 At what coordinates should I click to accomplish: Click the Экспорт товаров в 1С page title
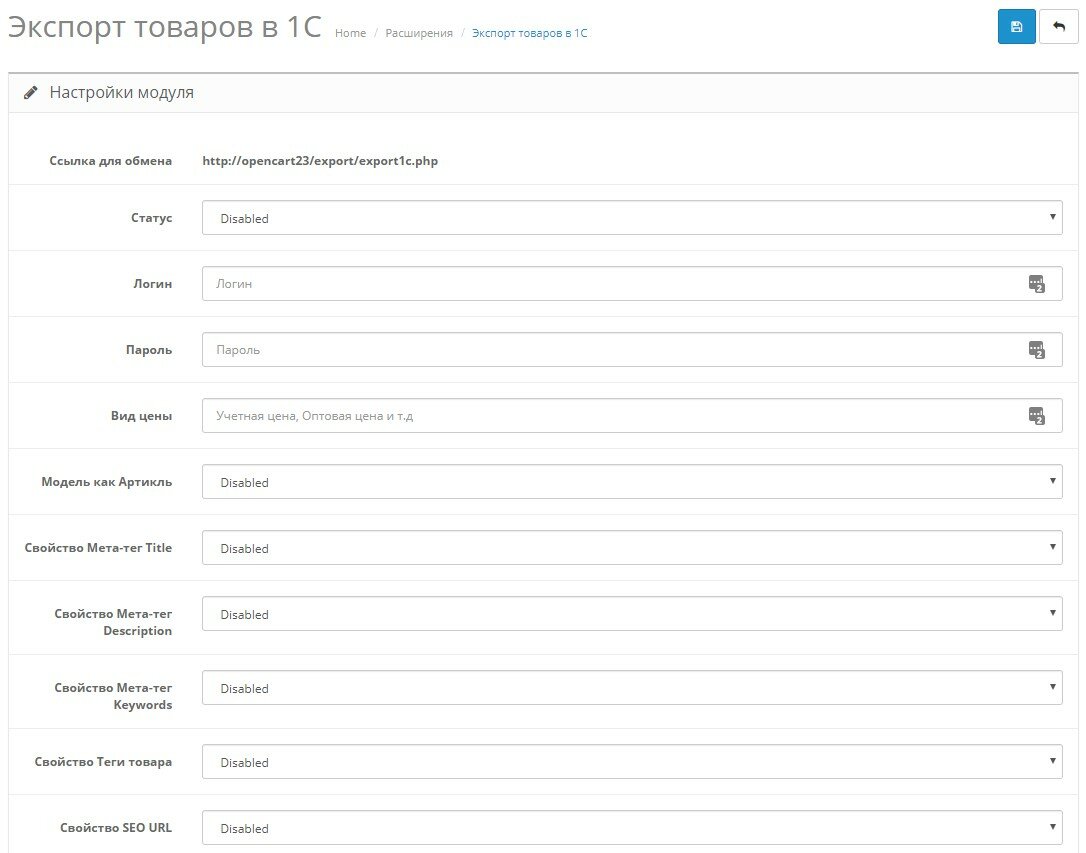(x=165, y=28)
